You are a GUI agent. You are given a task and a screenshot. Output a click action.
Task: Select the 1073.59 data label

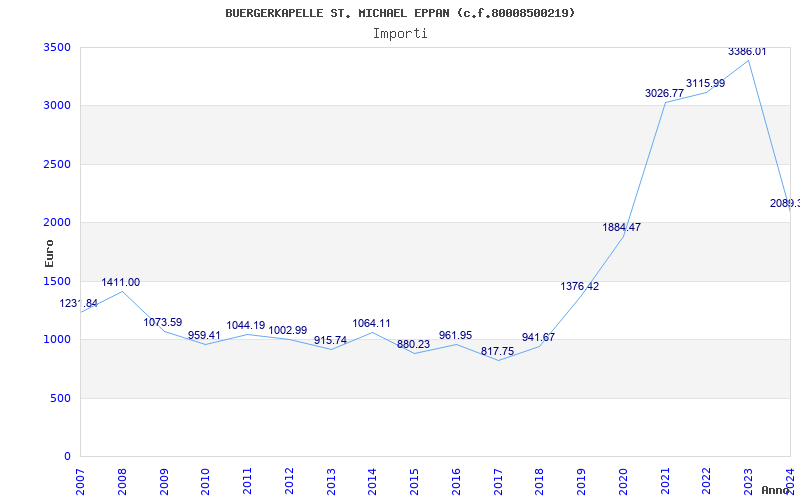163,322
